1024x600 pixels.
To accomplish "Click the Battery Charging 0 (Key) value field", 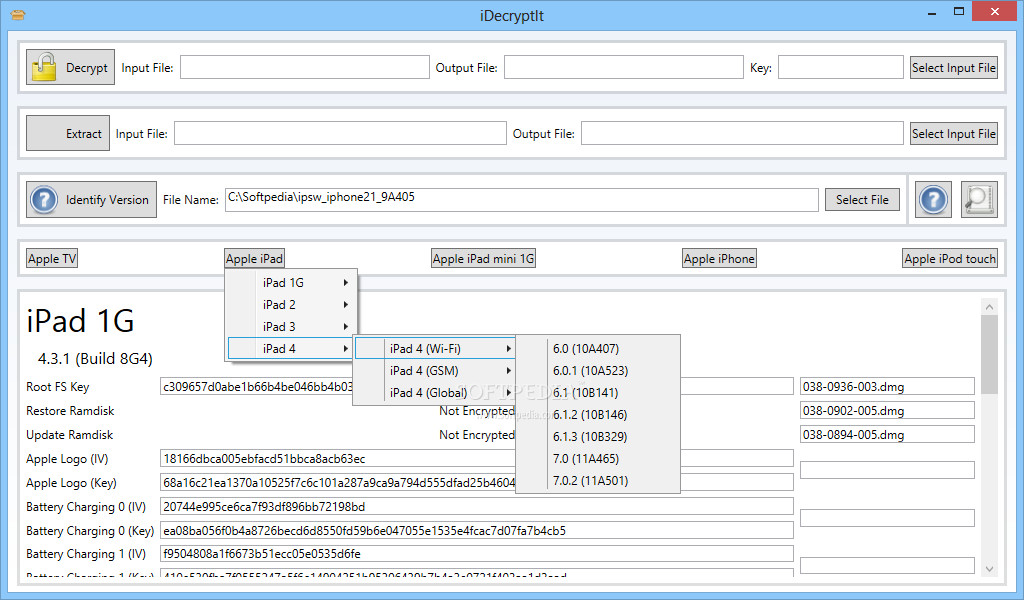I will [x=477, y=530].
